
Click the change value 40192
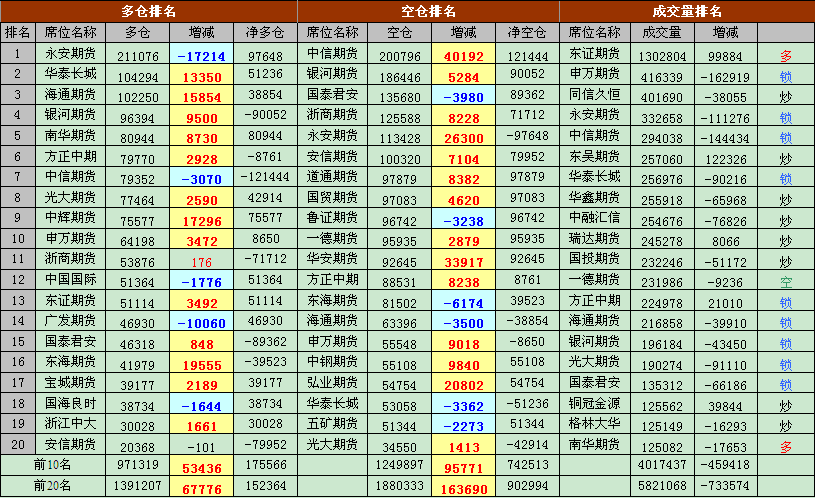pyautogui.click(x=464, y=56)
